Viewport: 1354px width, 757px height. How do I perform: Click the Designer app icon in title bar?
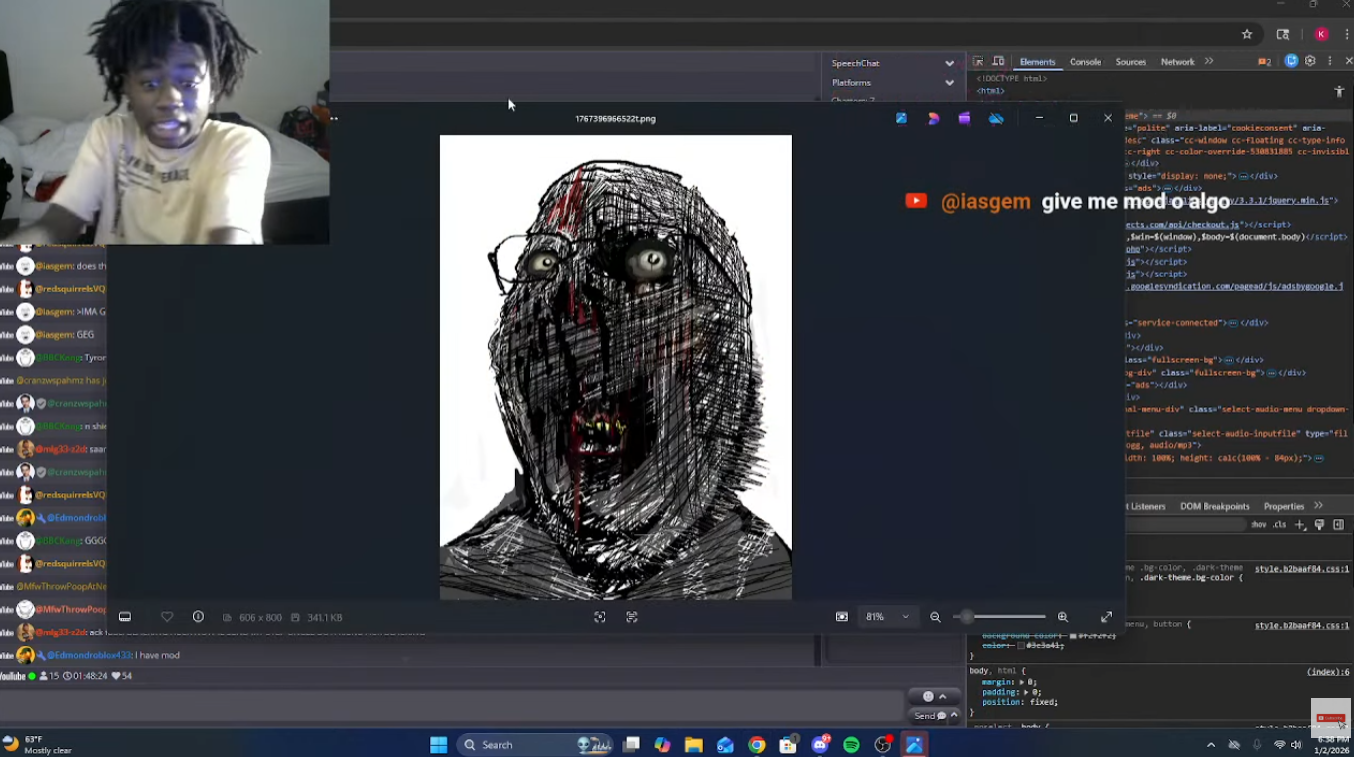[933, 118]
